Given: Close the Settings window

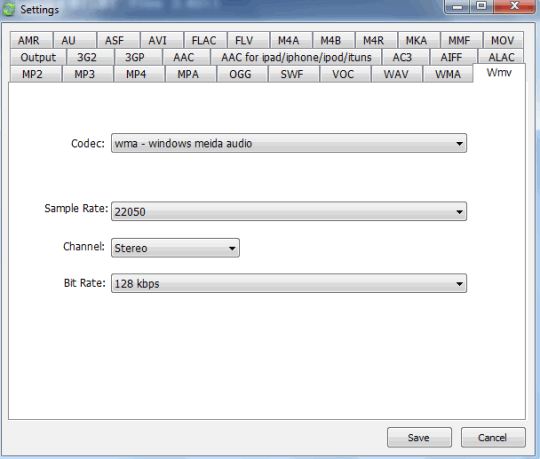Looking at the screenshot, I should [515, 6].
